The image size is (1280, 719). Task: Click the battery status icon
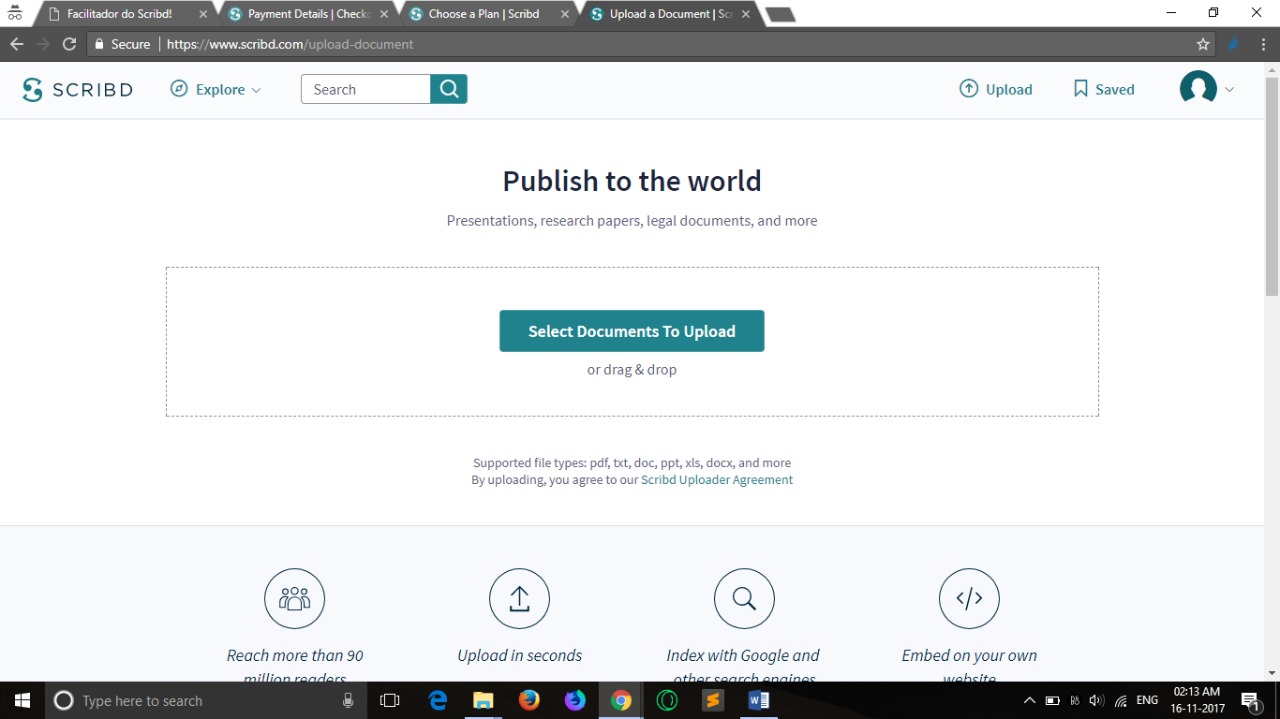(x=1052, y=701)
